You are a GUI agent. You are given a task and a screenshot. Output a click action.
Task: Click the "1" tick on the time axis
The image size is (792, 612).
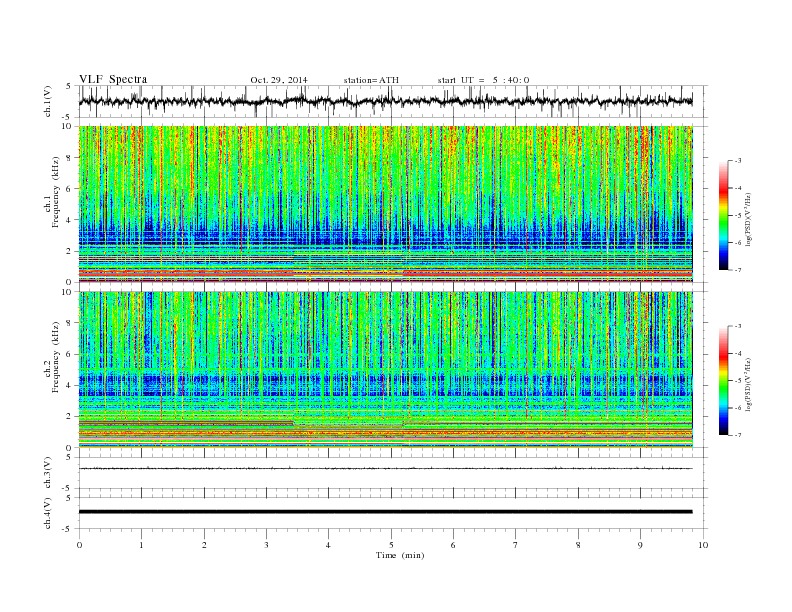coord(141,545)
